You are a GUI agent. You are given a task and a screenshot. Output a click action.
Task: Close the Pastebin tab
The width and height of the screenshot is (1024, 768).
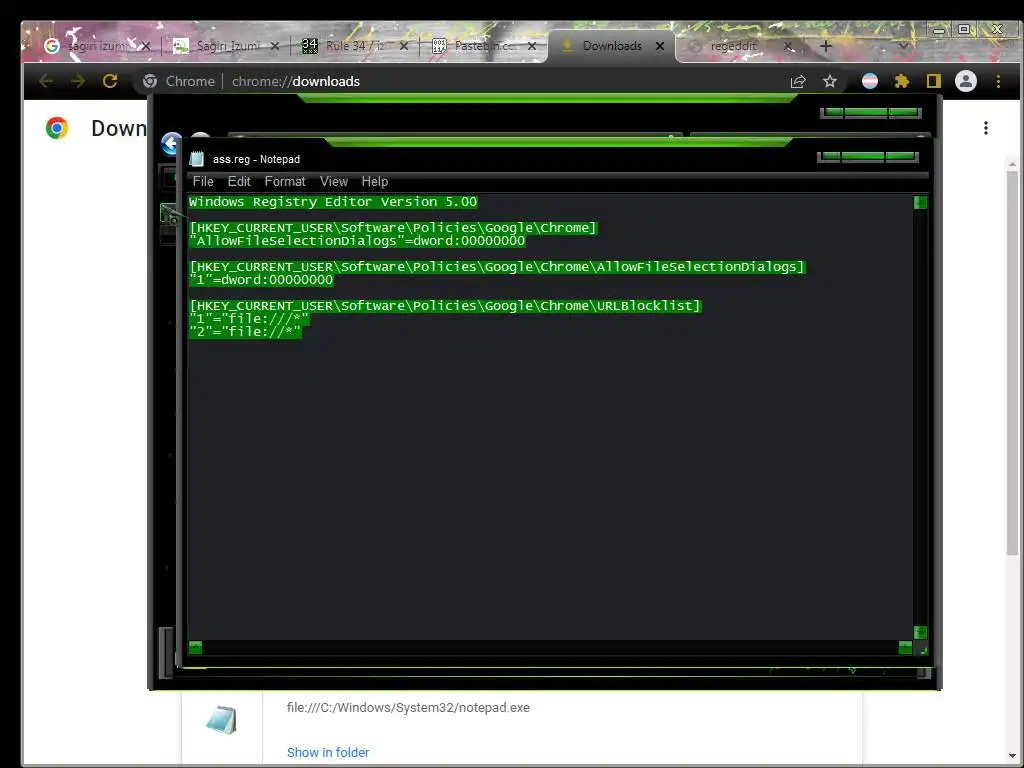(532, 46)
